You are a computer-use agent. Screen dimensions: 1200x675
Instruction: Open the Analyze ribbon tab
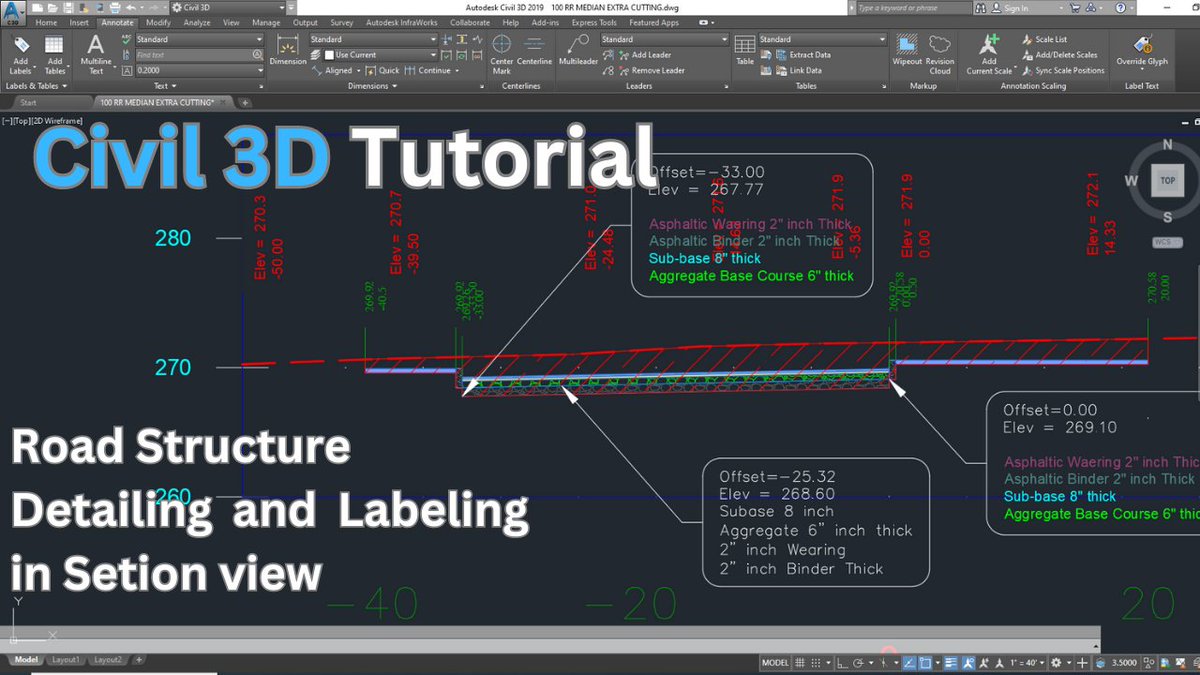(x=197, y=22)
